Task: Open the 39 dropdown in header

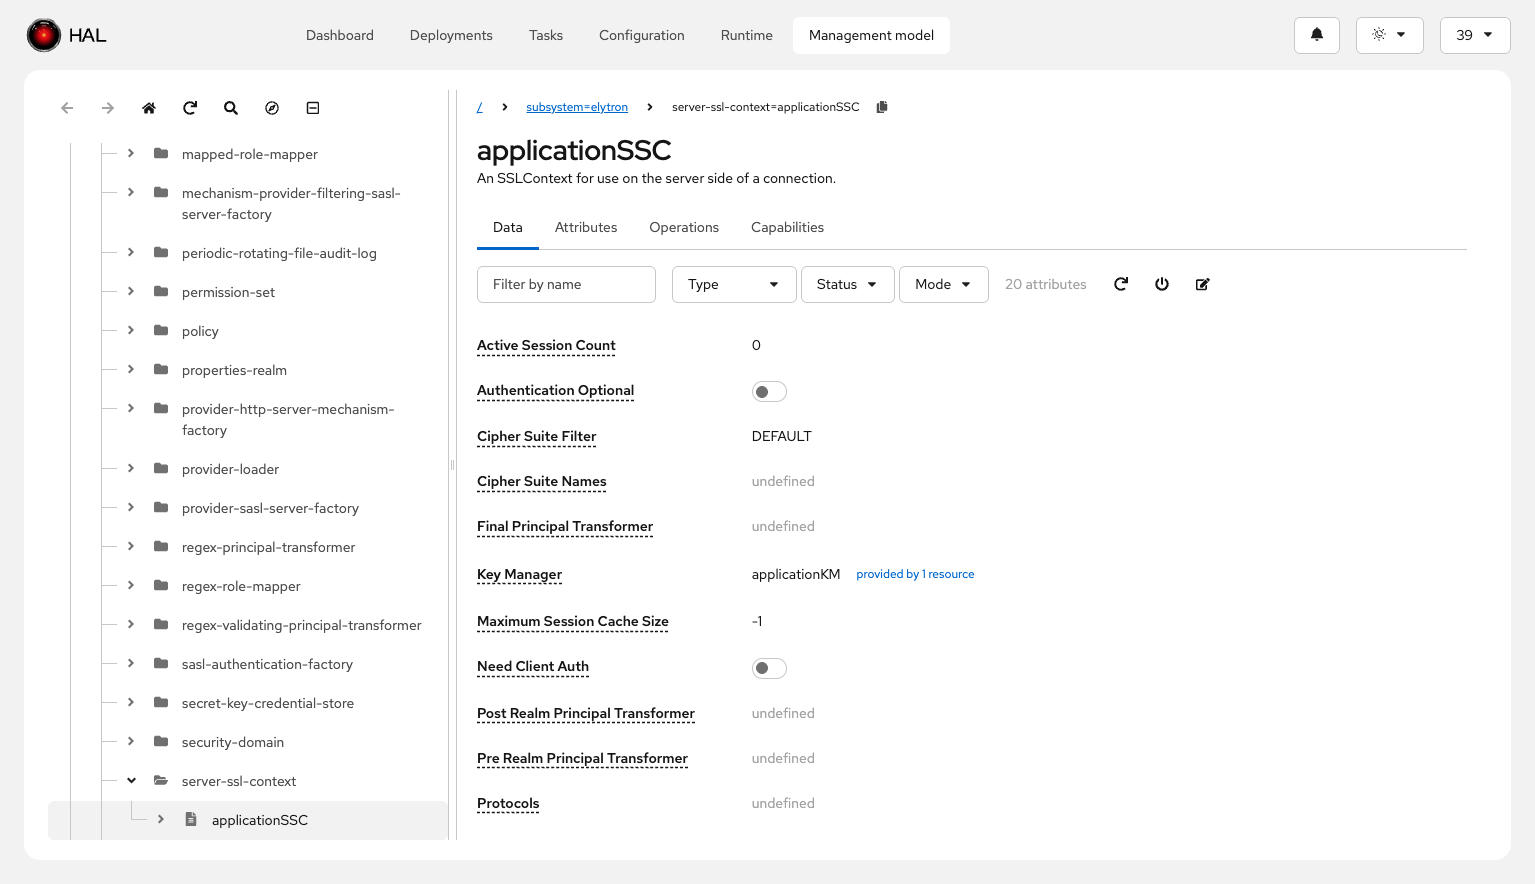Action: point(1475,35)
